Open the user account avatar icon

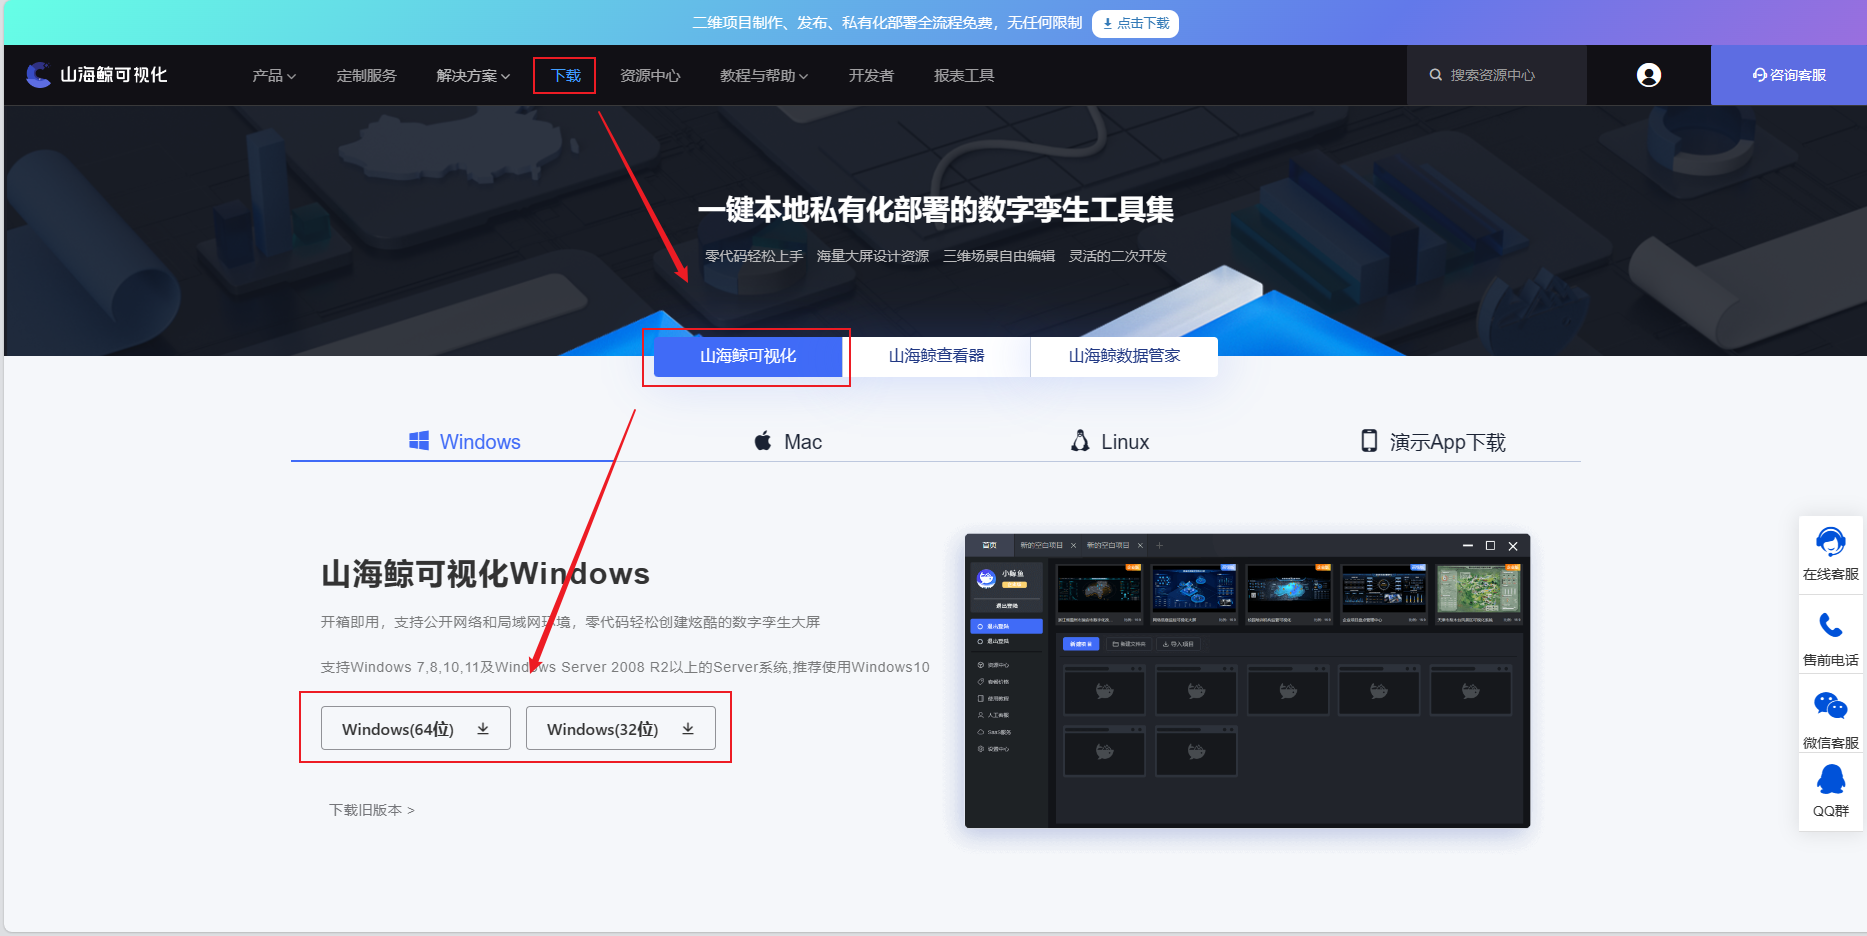pyautogui.click(x=1649, y=75)
